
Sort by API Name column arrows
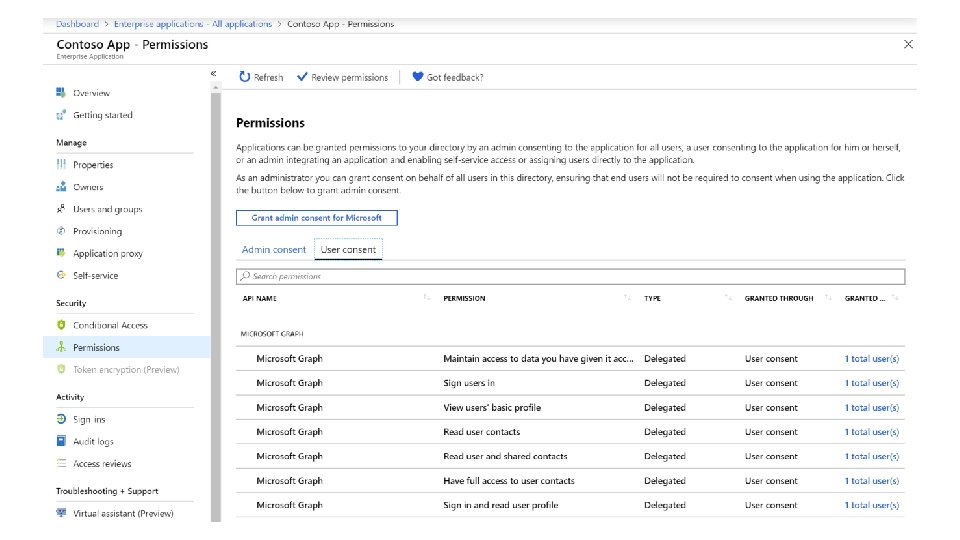[x=427, y=298]
